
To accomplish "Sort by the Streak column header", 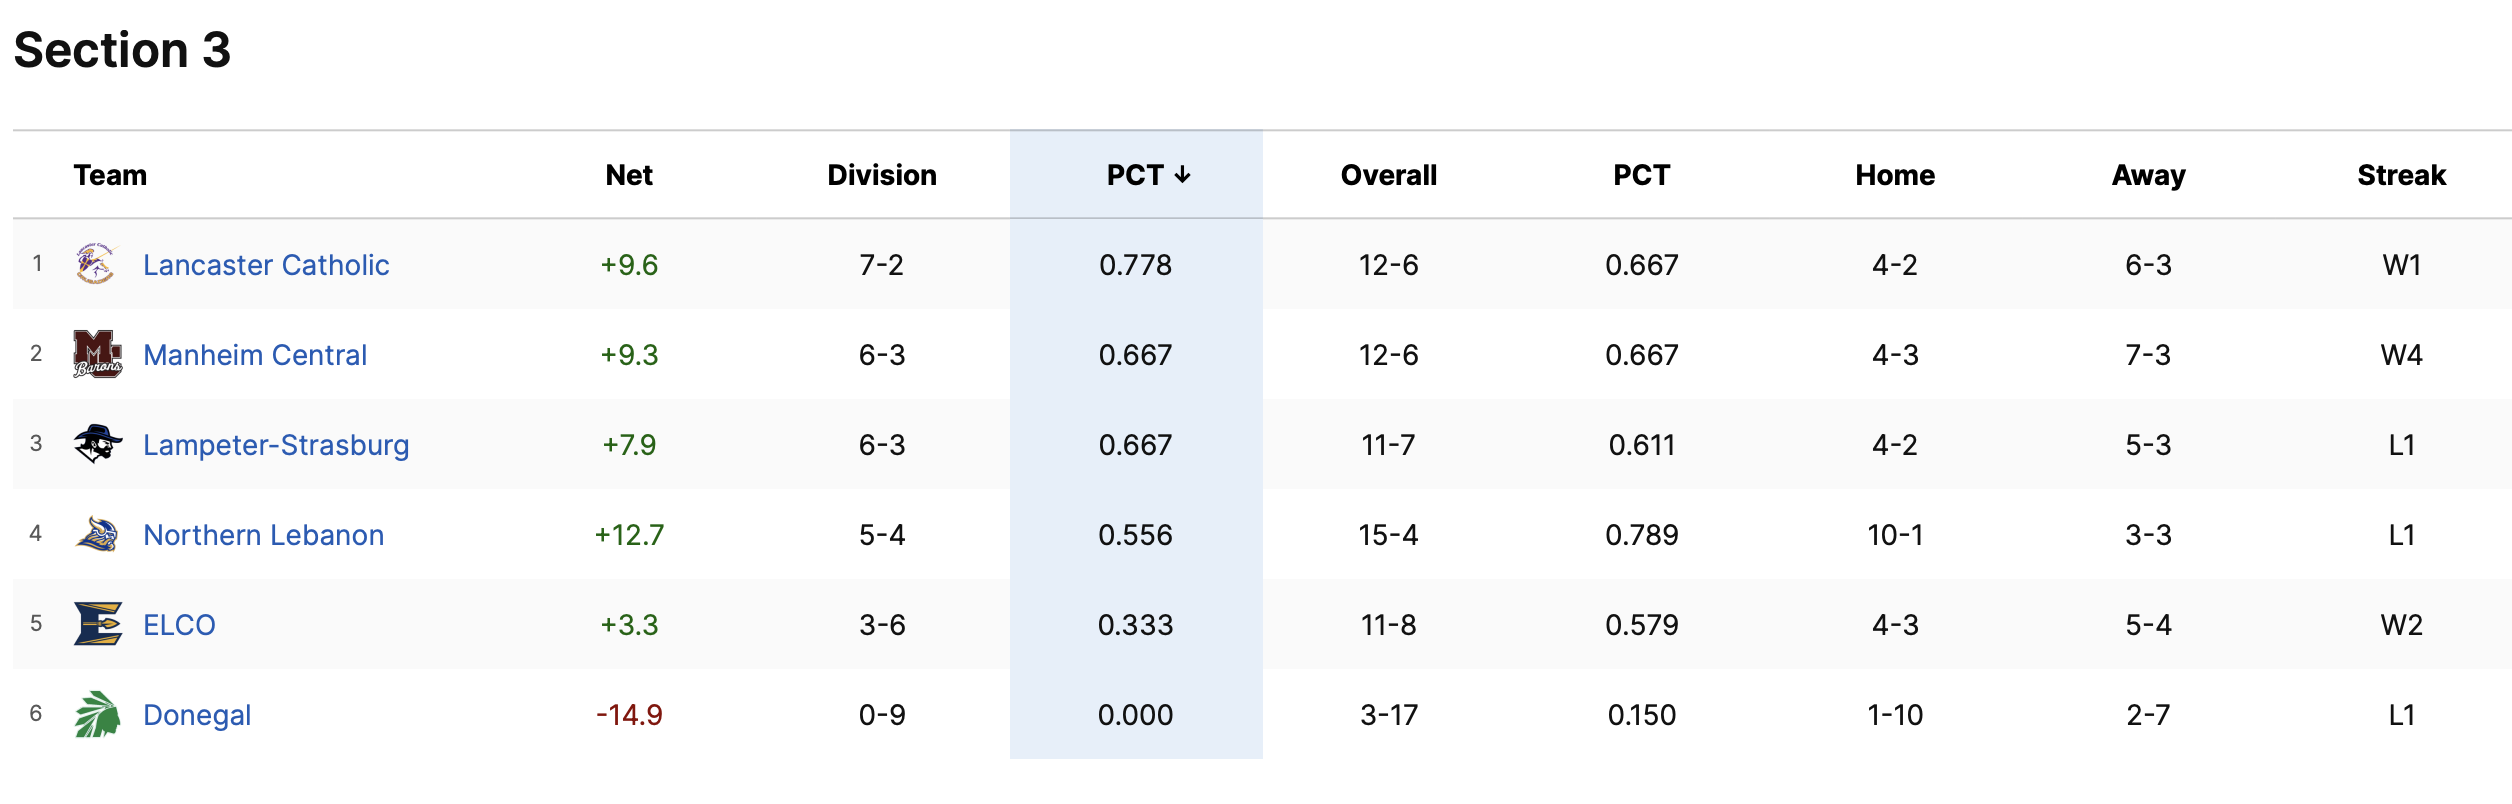I will (x=2401, y=175).
